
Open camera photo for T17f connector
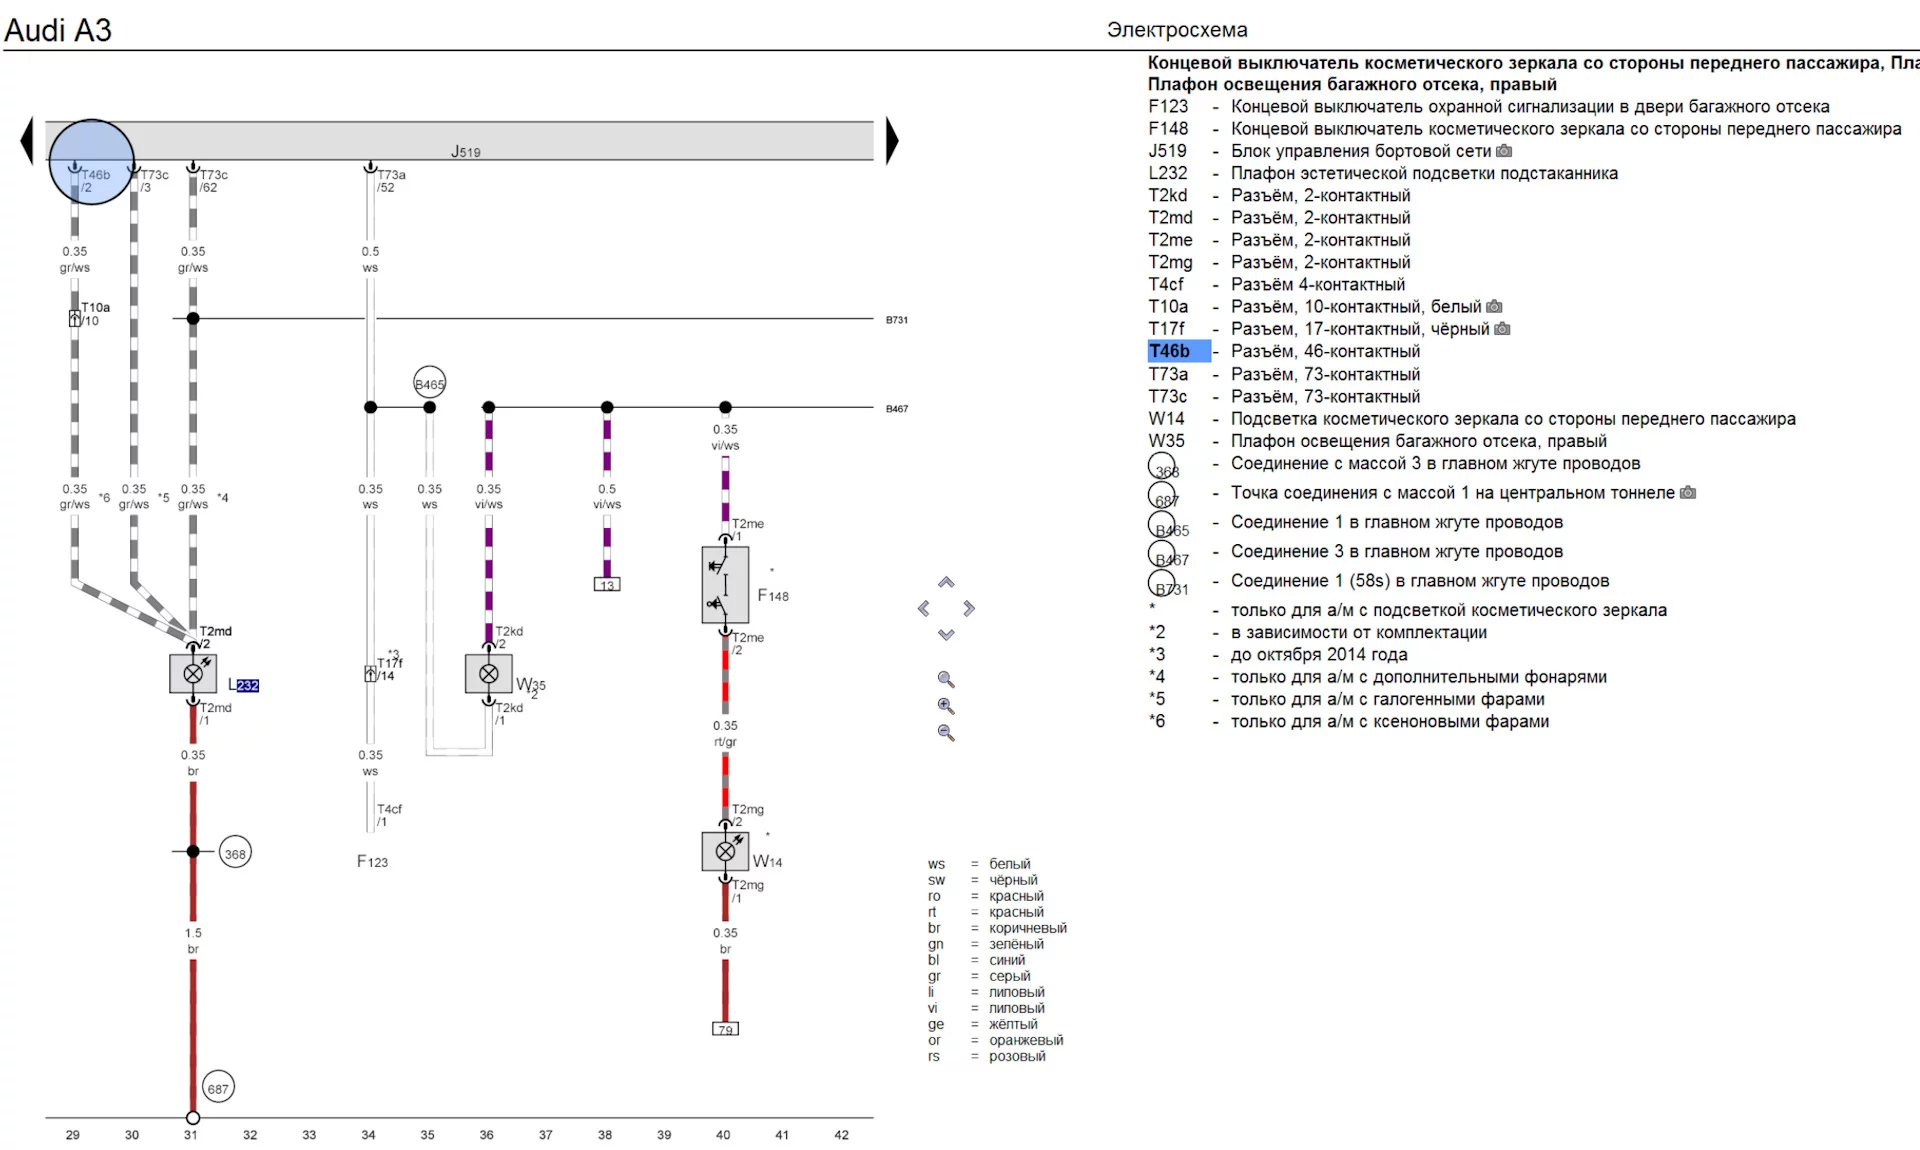tap(1502, 329)
